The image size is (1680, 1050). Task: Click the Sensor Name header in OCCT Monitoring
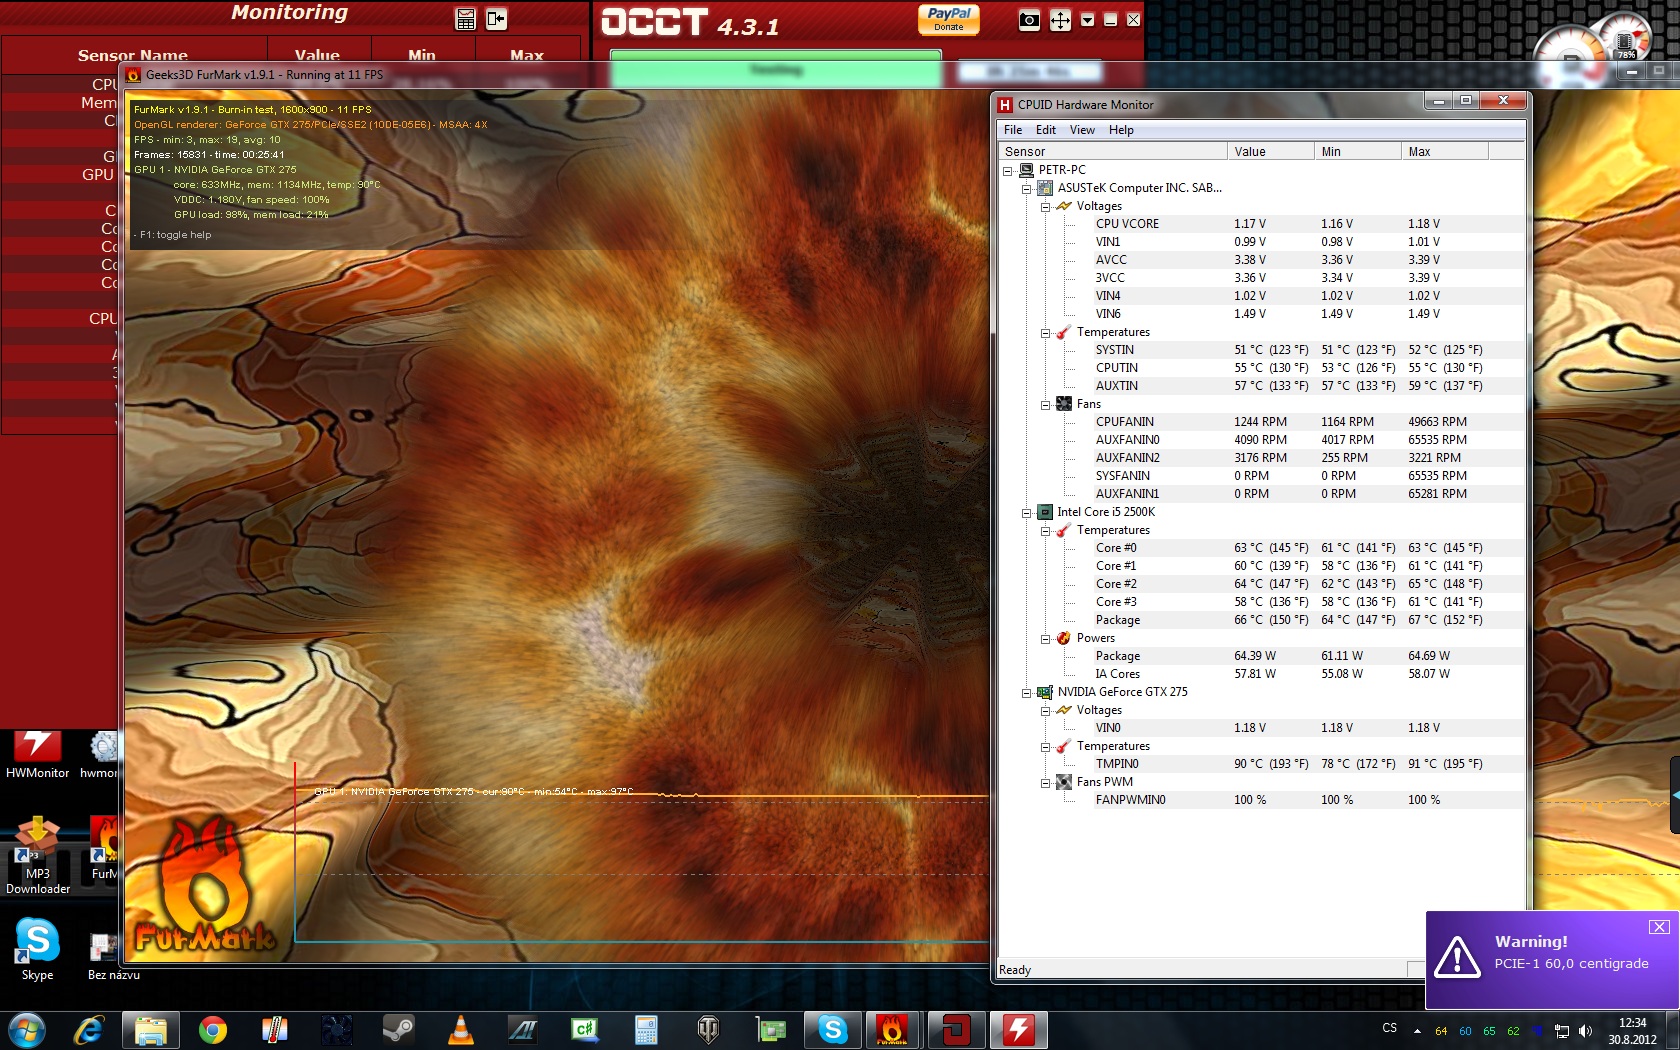tap(133, 55)
